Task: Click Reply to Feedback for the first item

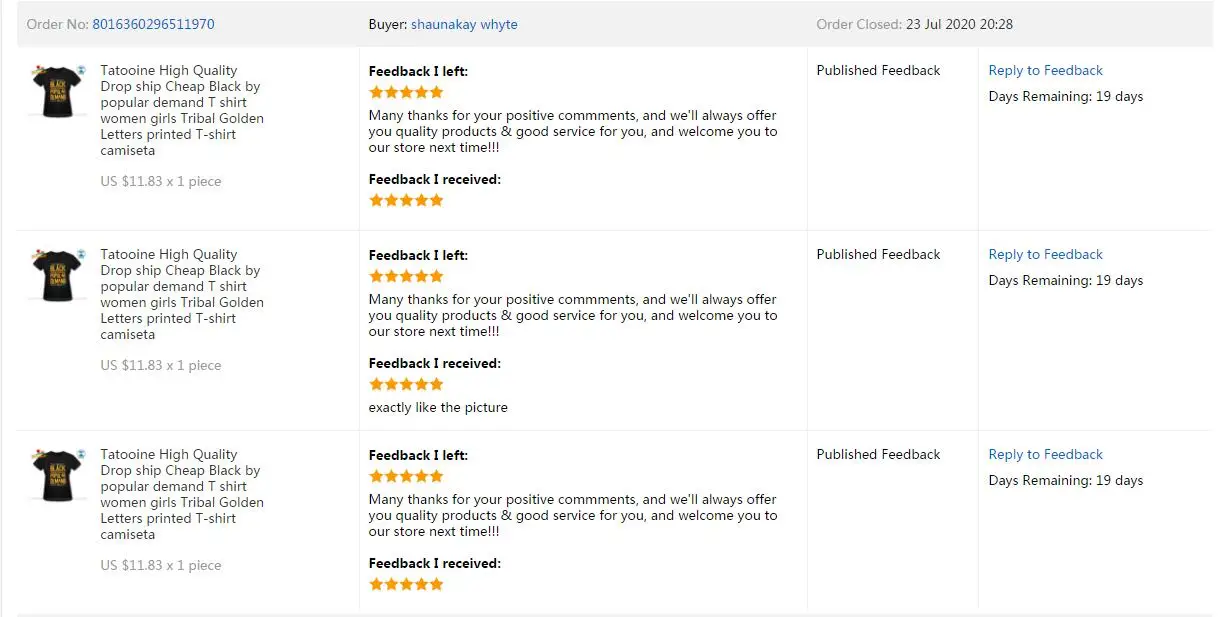Action: (1045, 70)
